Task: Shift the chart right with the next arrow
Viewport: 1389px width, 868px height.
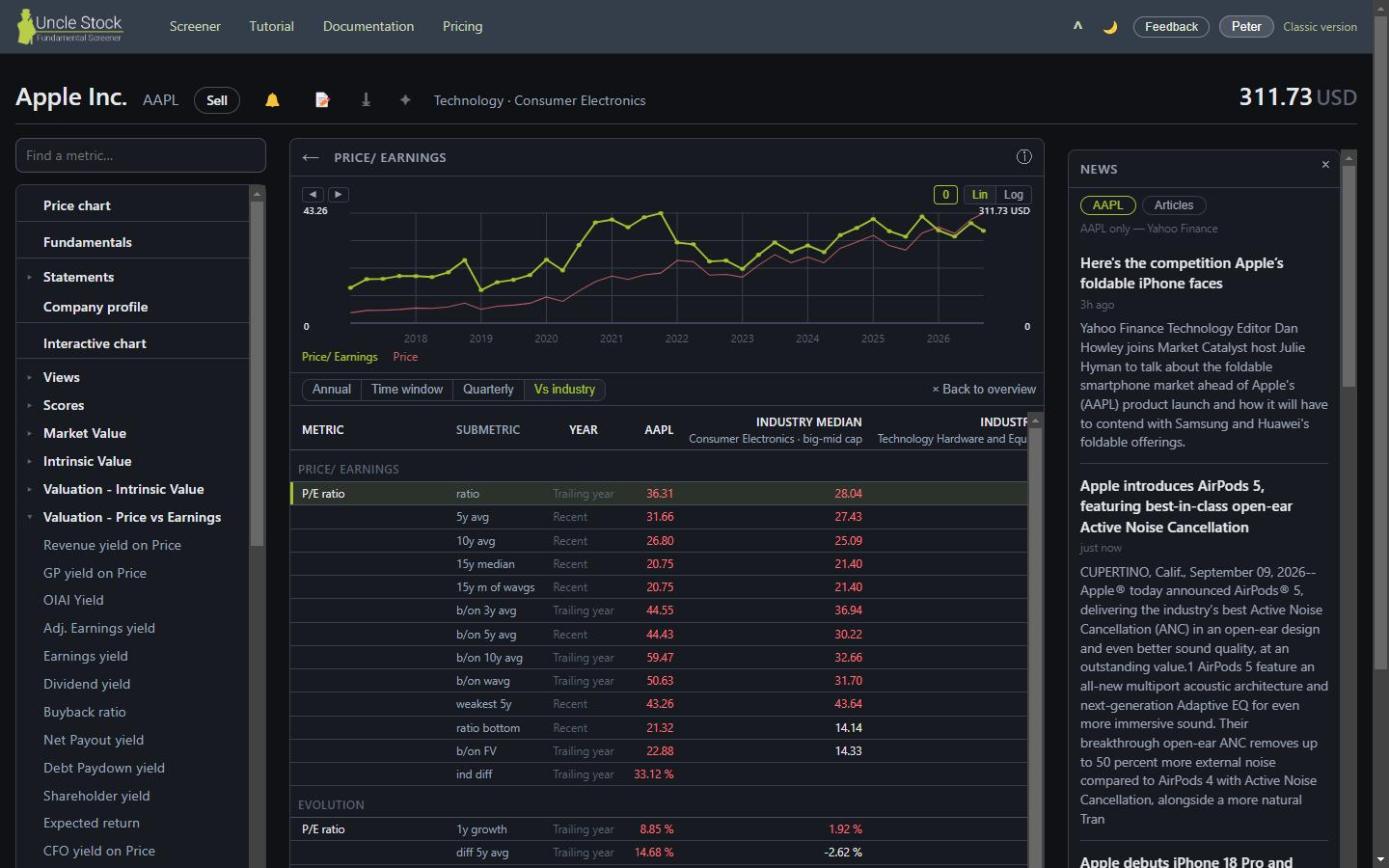Action: tap(338, 194)
